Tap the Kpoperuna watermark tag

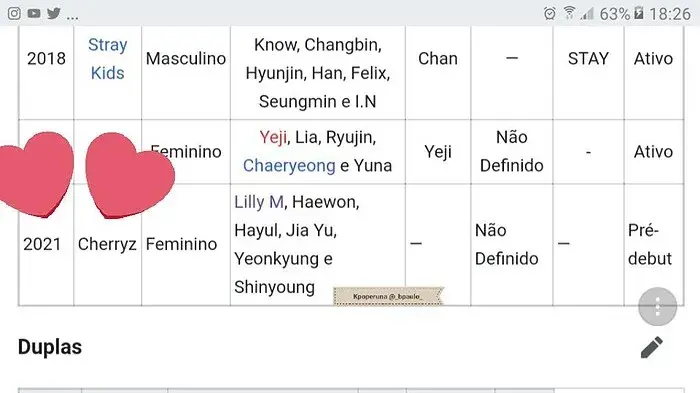[388, 297]
